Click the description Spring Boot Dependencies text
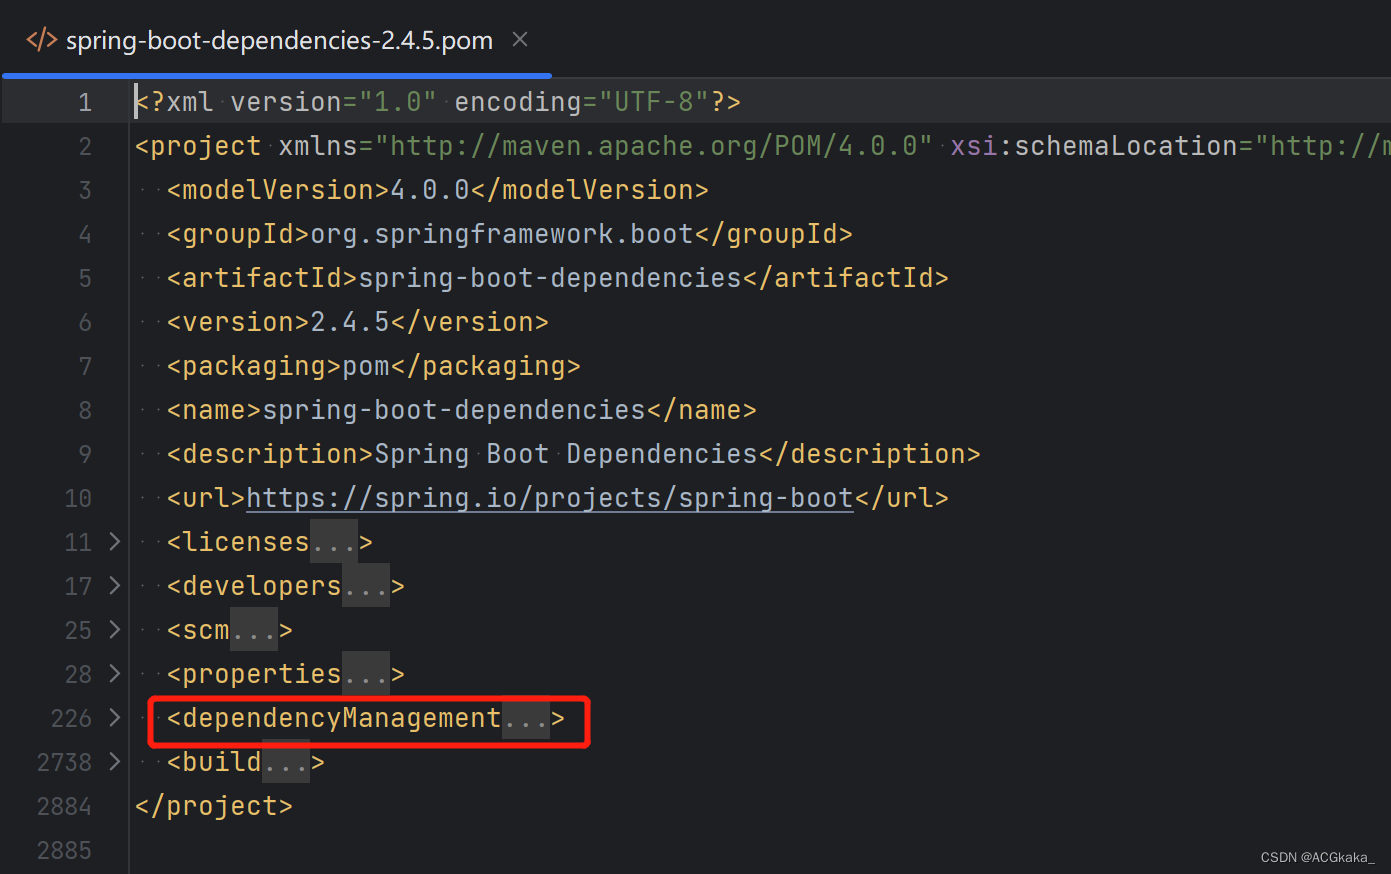This screenshot has width=1391, height=874. tap(574, 454)
